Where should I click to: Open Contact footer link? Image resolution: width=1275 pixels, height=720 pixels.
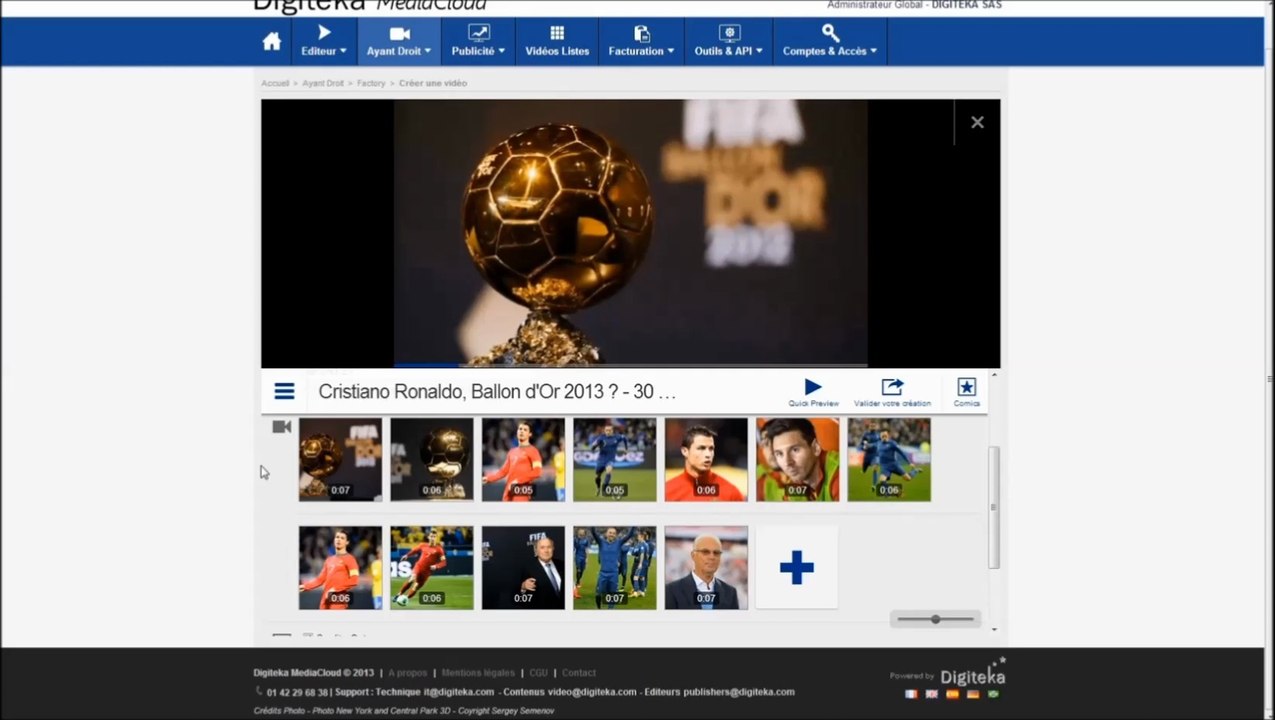[579, 673]
